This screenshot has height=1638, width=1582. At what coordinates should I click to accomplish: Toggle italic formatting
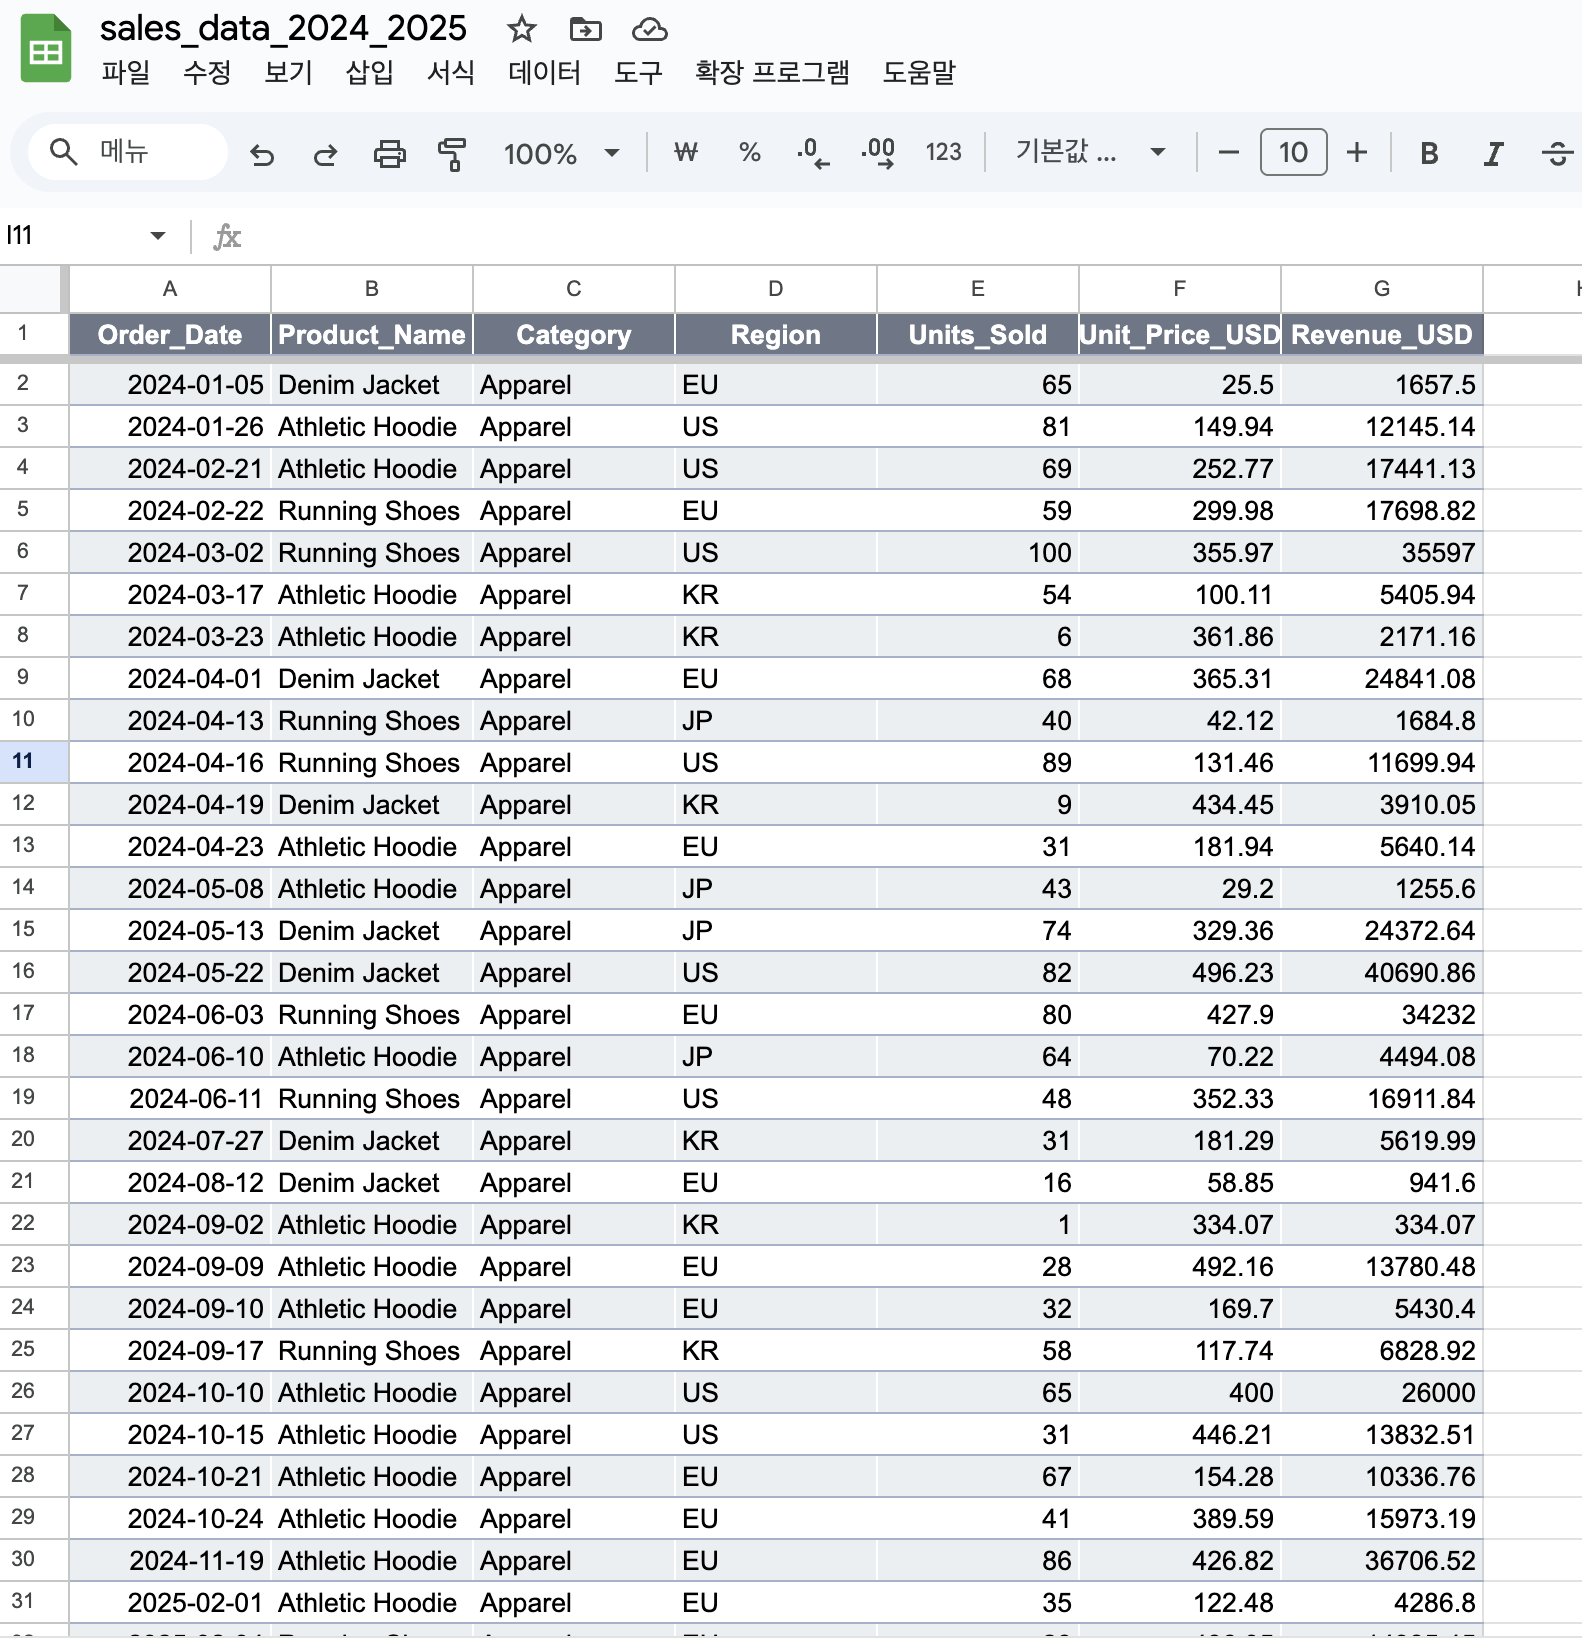(1493, 153)
